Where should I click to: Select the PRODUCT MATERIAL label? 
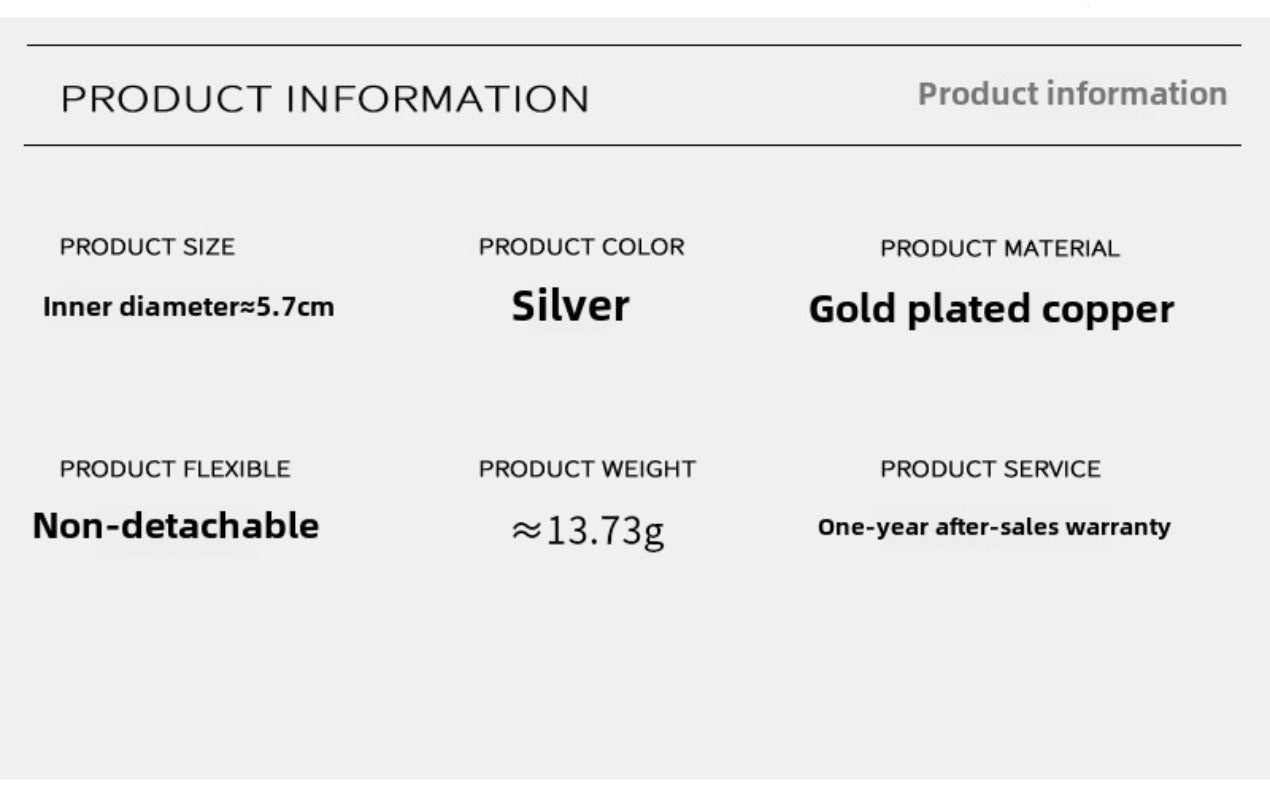[999, 249]
